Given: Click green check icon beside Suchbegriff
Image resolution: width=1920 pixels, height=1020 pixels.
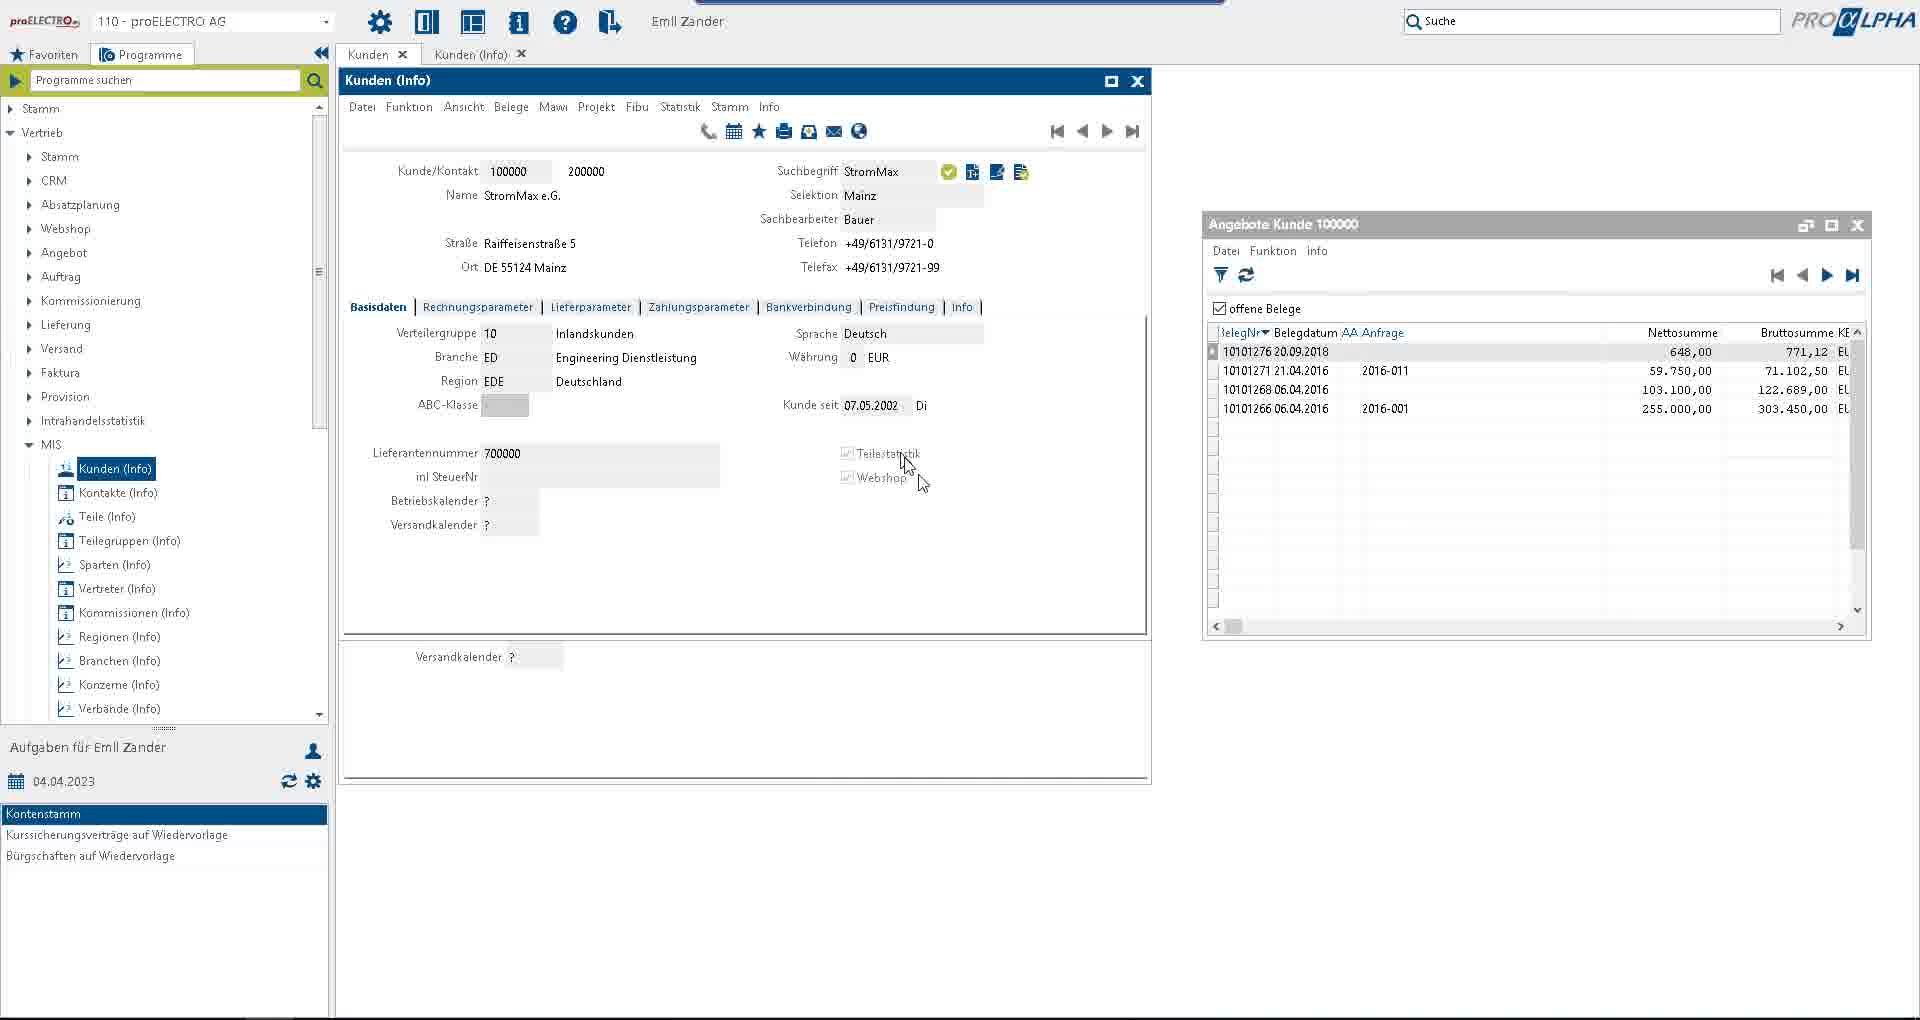Looking at the screenshot, I should [949, 172].
